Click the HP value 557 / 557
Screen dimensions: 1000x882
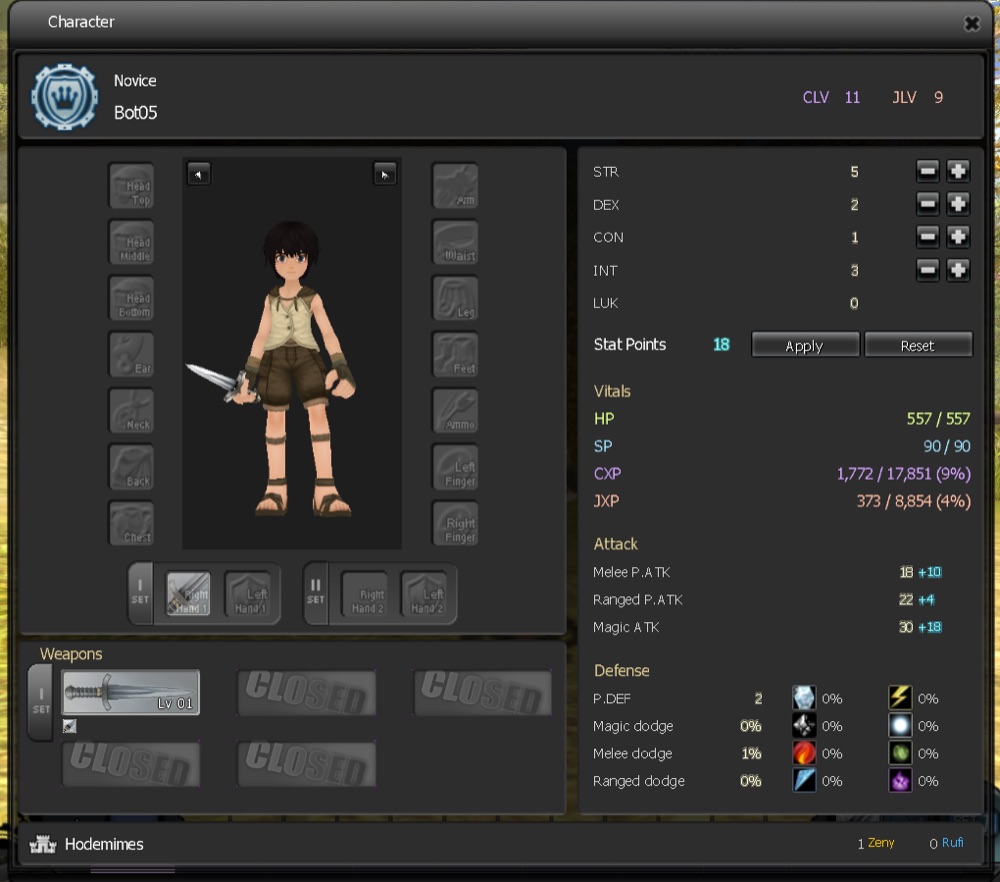tap(938, 418)
